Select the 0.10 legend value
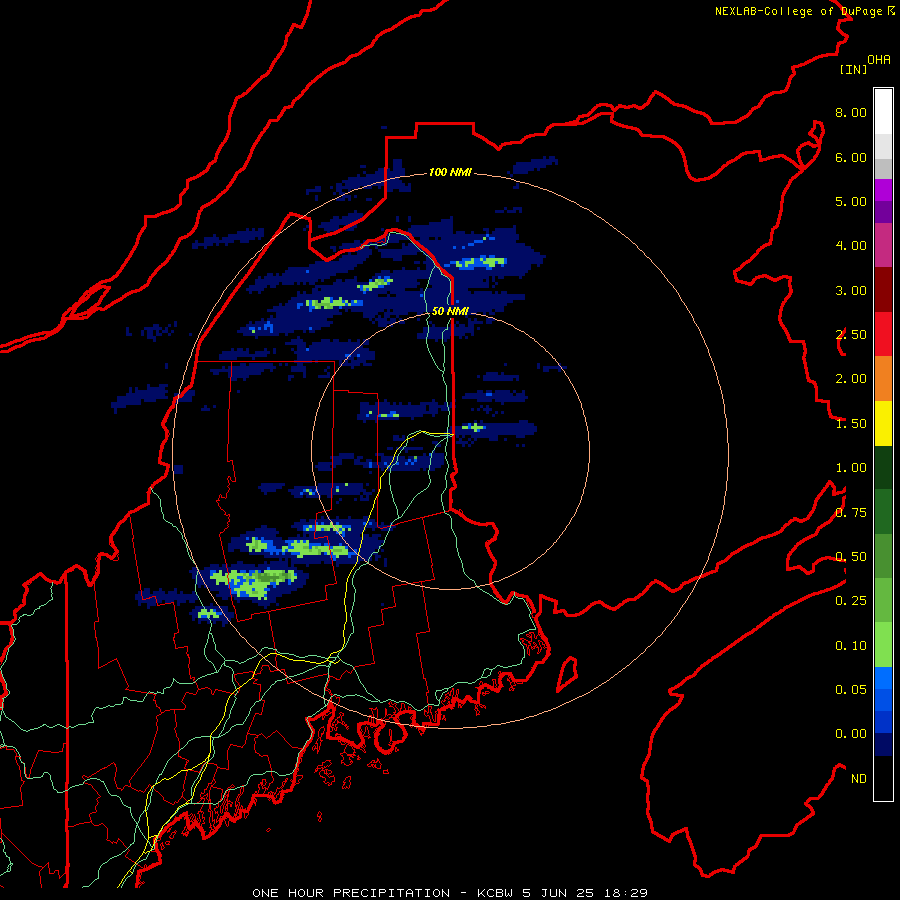This screenshot has height=900, width=900. pos(851,646)
